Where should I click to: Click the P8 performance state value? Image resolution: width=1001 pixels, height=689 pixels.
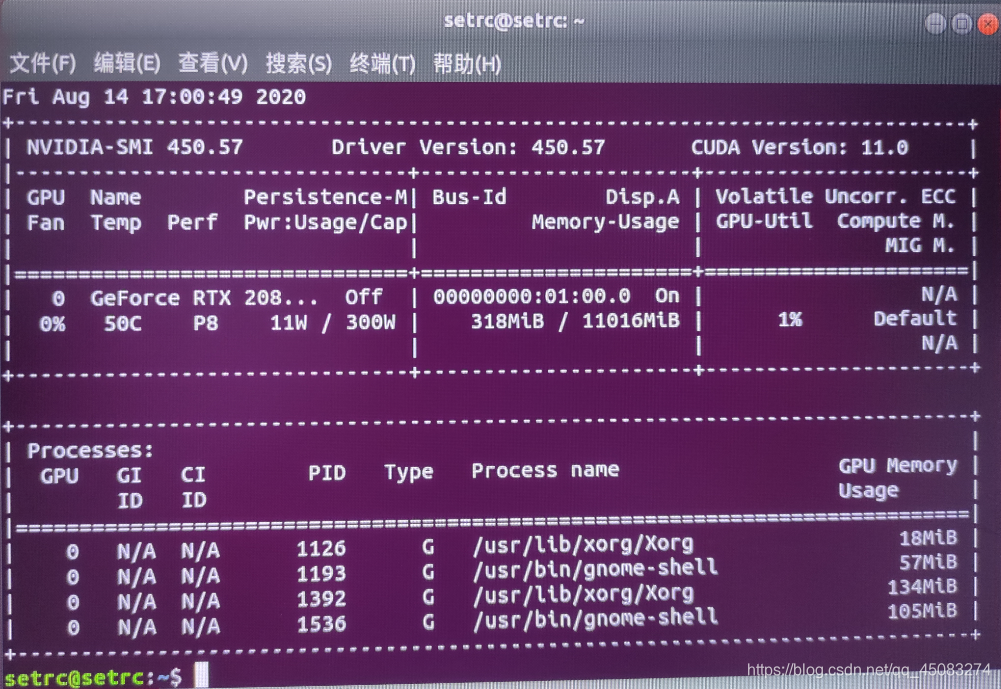206,323
